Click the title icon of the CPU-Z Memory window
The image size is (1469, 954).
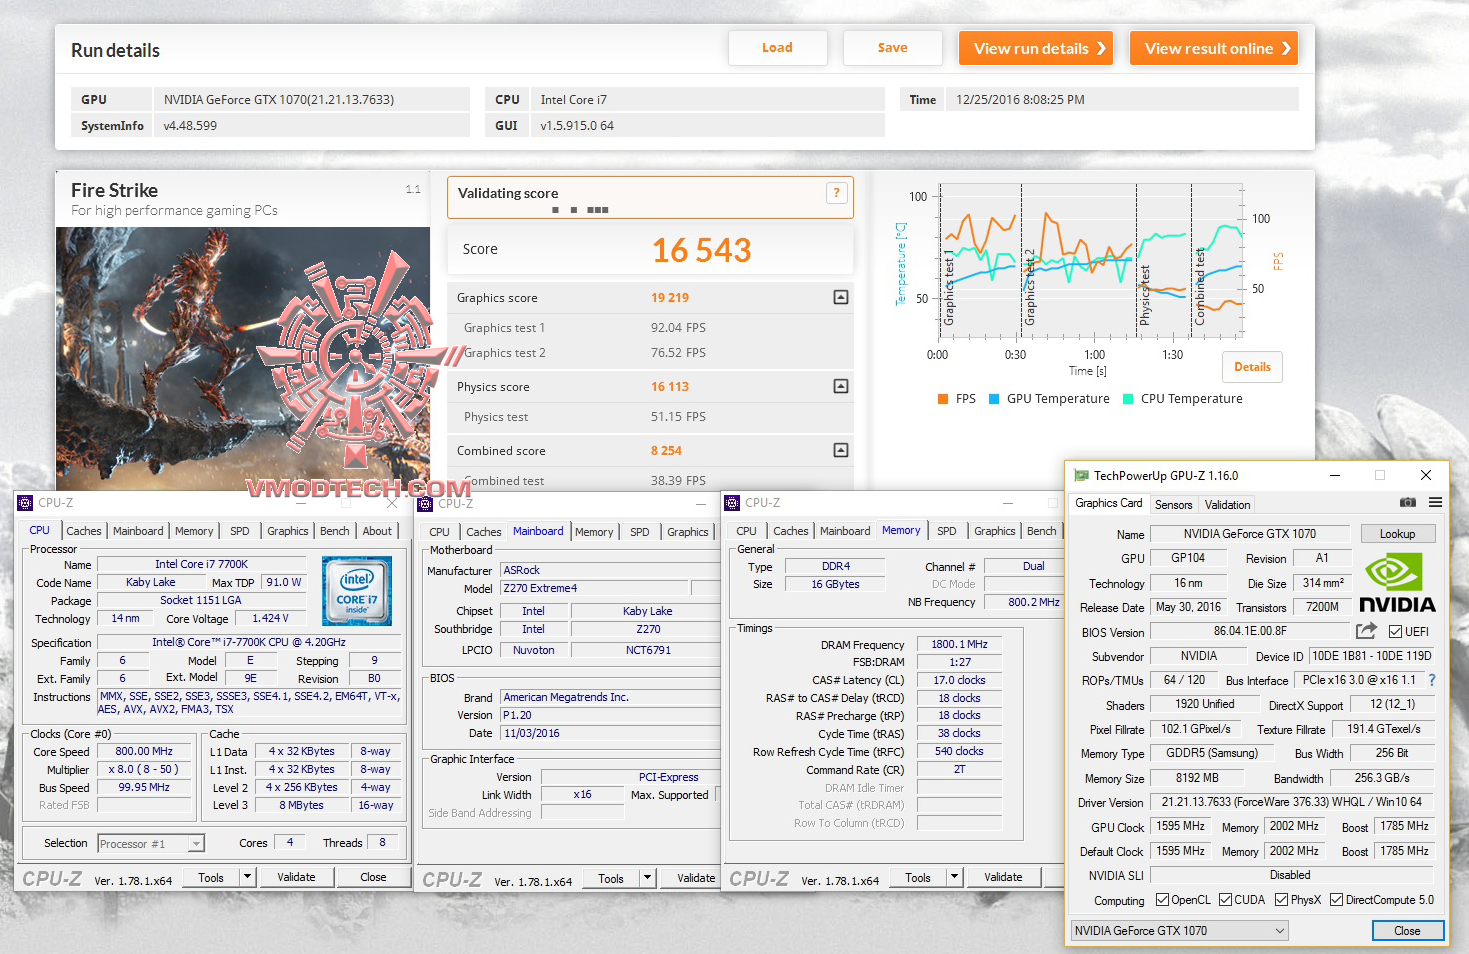click(x=732, y=503)
